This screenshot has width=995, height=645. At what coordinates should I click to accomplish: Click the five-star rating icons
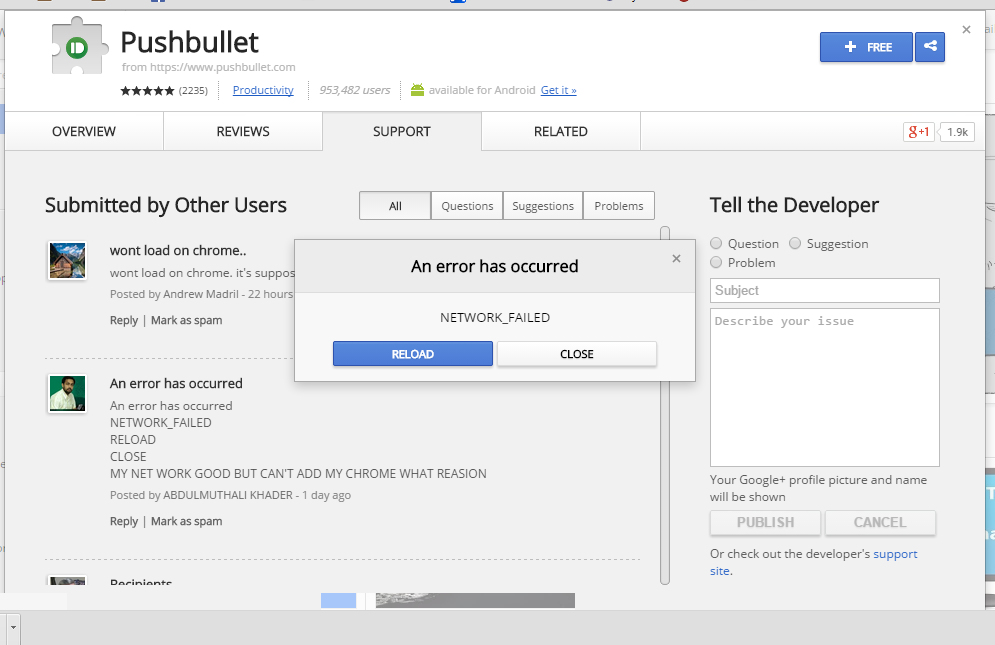coord(147,90)
